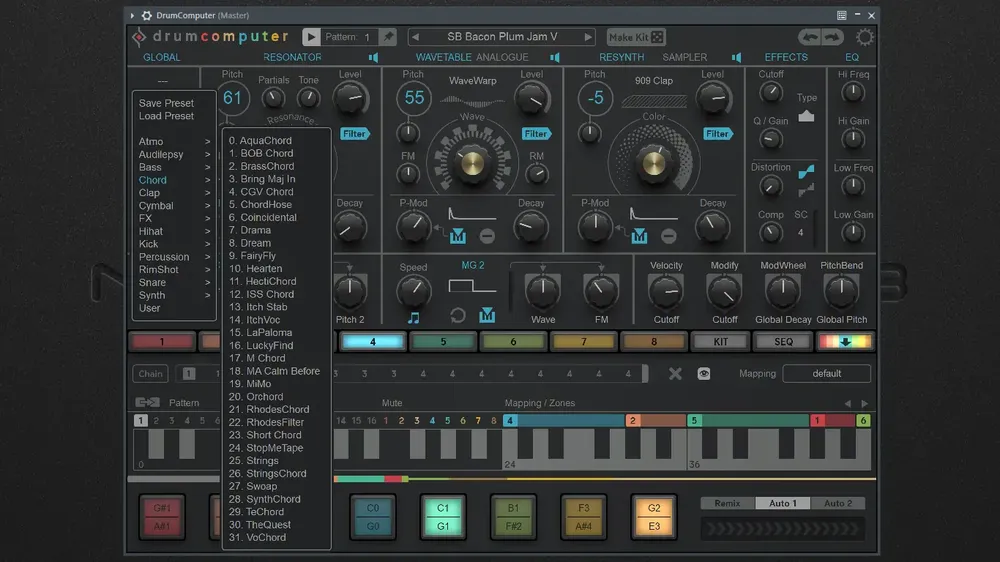
Task: Click the redo arrow icon
Action: pos(832,37)
